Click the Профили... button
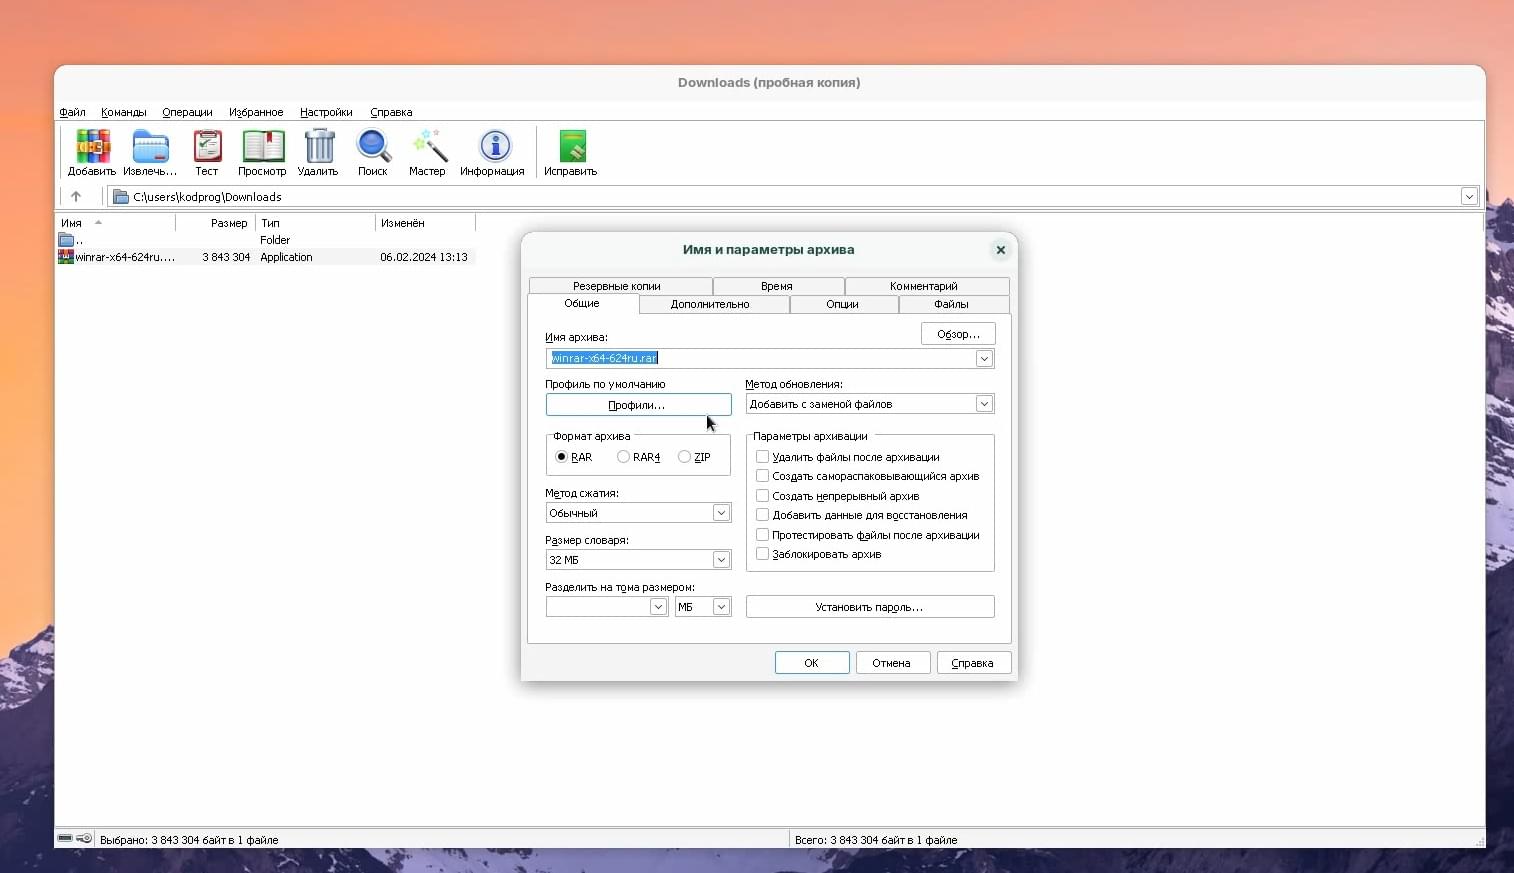The height and width of the screenshot is (873, 1514). 638,405
